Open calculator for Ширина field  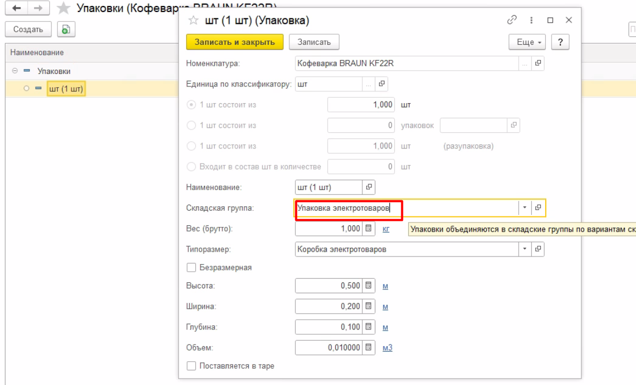[368, 306]
